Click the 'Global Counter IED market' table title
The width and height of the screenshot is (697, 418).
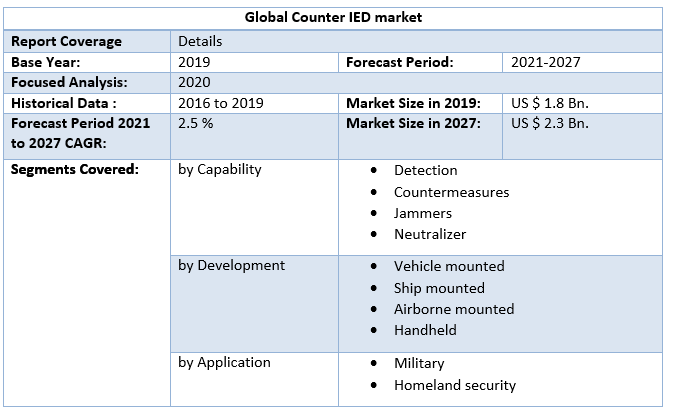335,18
